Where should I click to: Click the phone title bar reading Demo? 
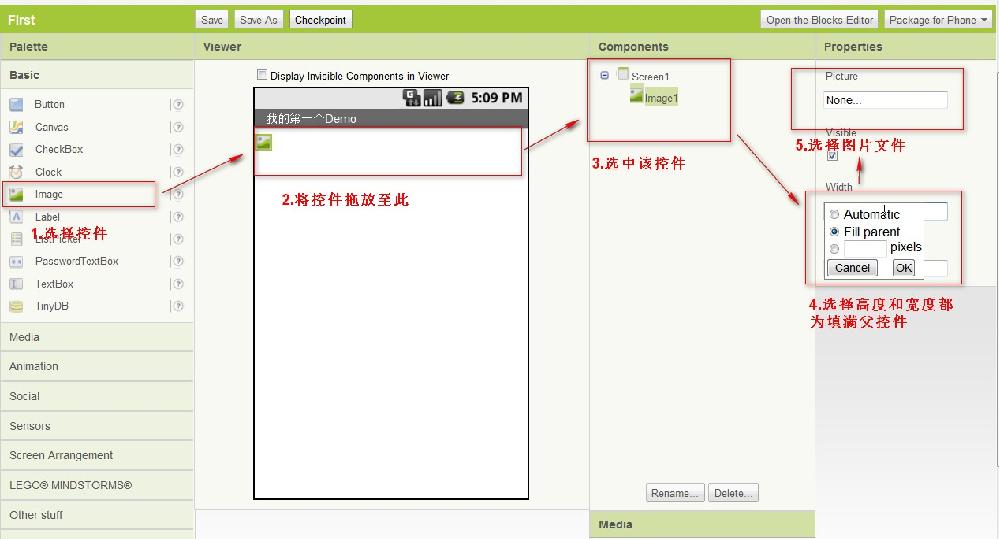391,119
